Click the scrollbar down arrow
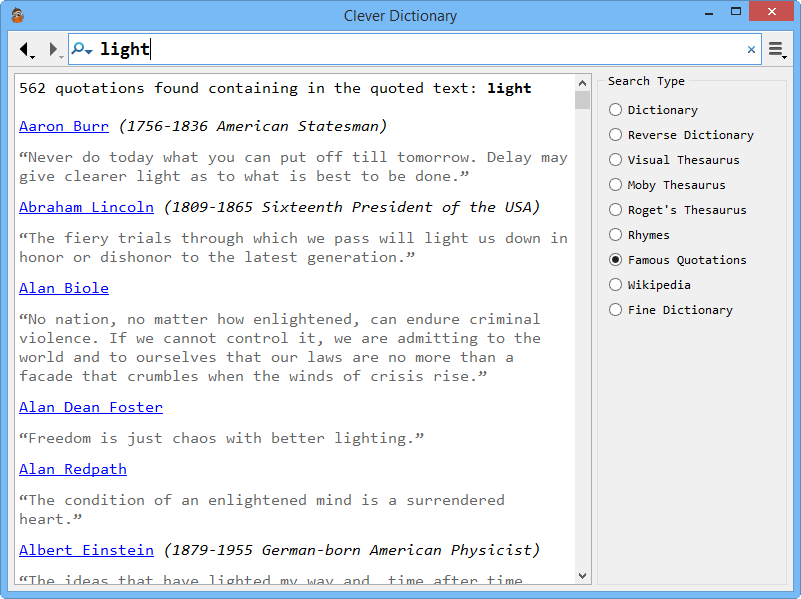 tap(583, 575)
